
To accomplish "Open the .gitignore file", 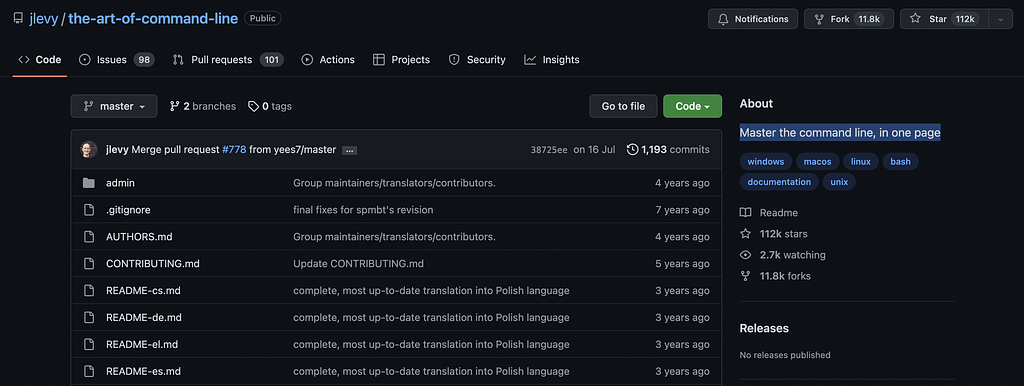I will [128, 210].
